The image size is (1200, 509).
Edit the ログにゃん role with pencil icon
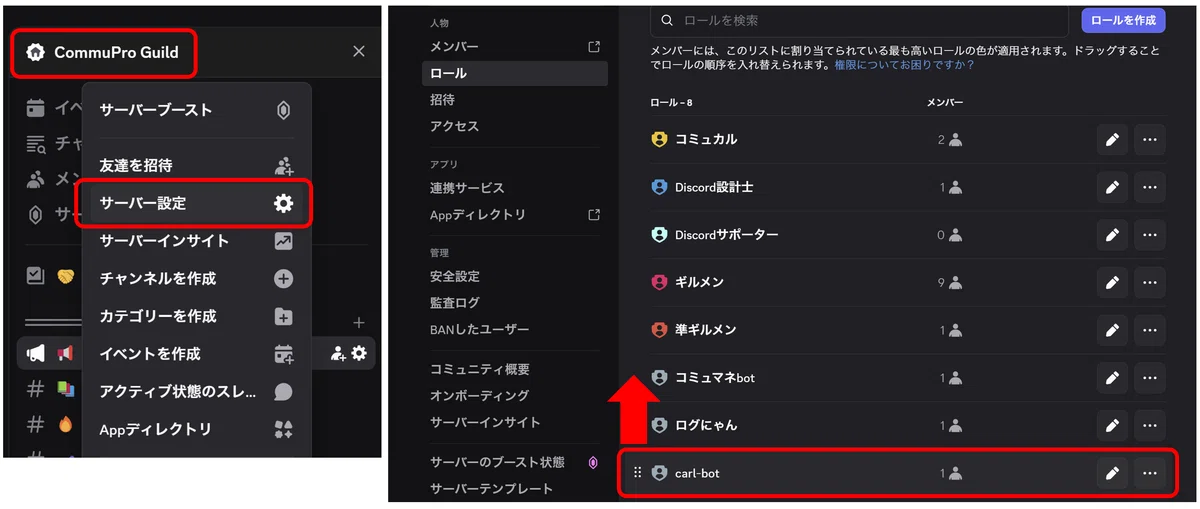(x=1111, y=425)
